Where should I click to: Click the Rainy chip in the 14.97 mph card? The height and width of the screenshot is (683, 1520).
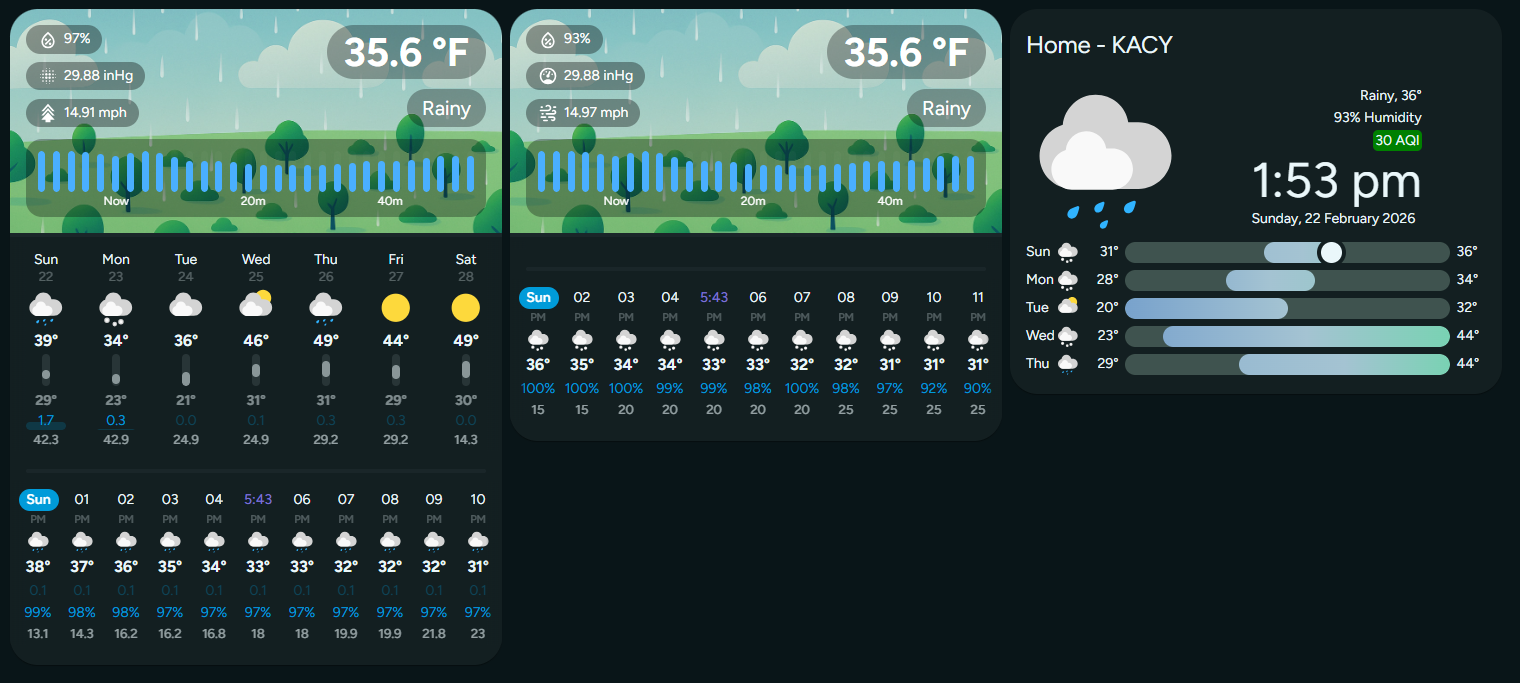(946, 108)
